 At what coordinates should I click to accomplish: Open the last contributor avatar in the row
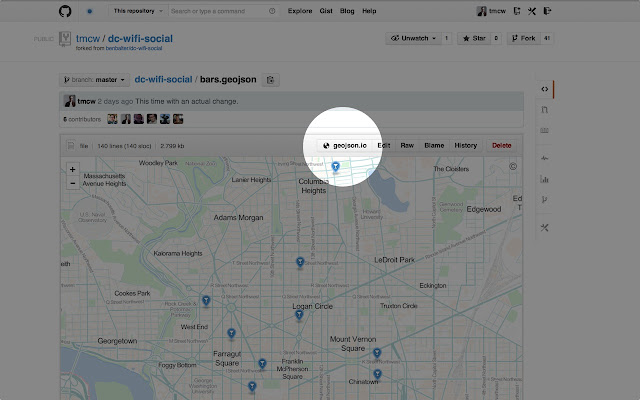click(178, 119)
